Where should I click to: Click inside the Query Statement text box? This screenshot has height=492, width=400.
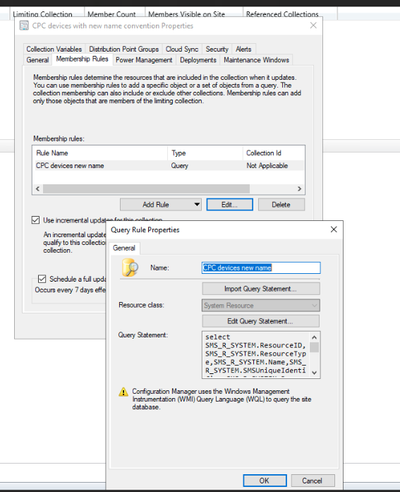click(256, 355)
